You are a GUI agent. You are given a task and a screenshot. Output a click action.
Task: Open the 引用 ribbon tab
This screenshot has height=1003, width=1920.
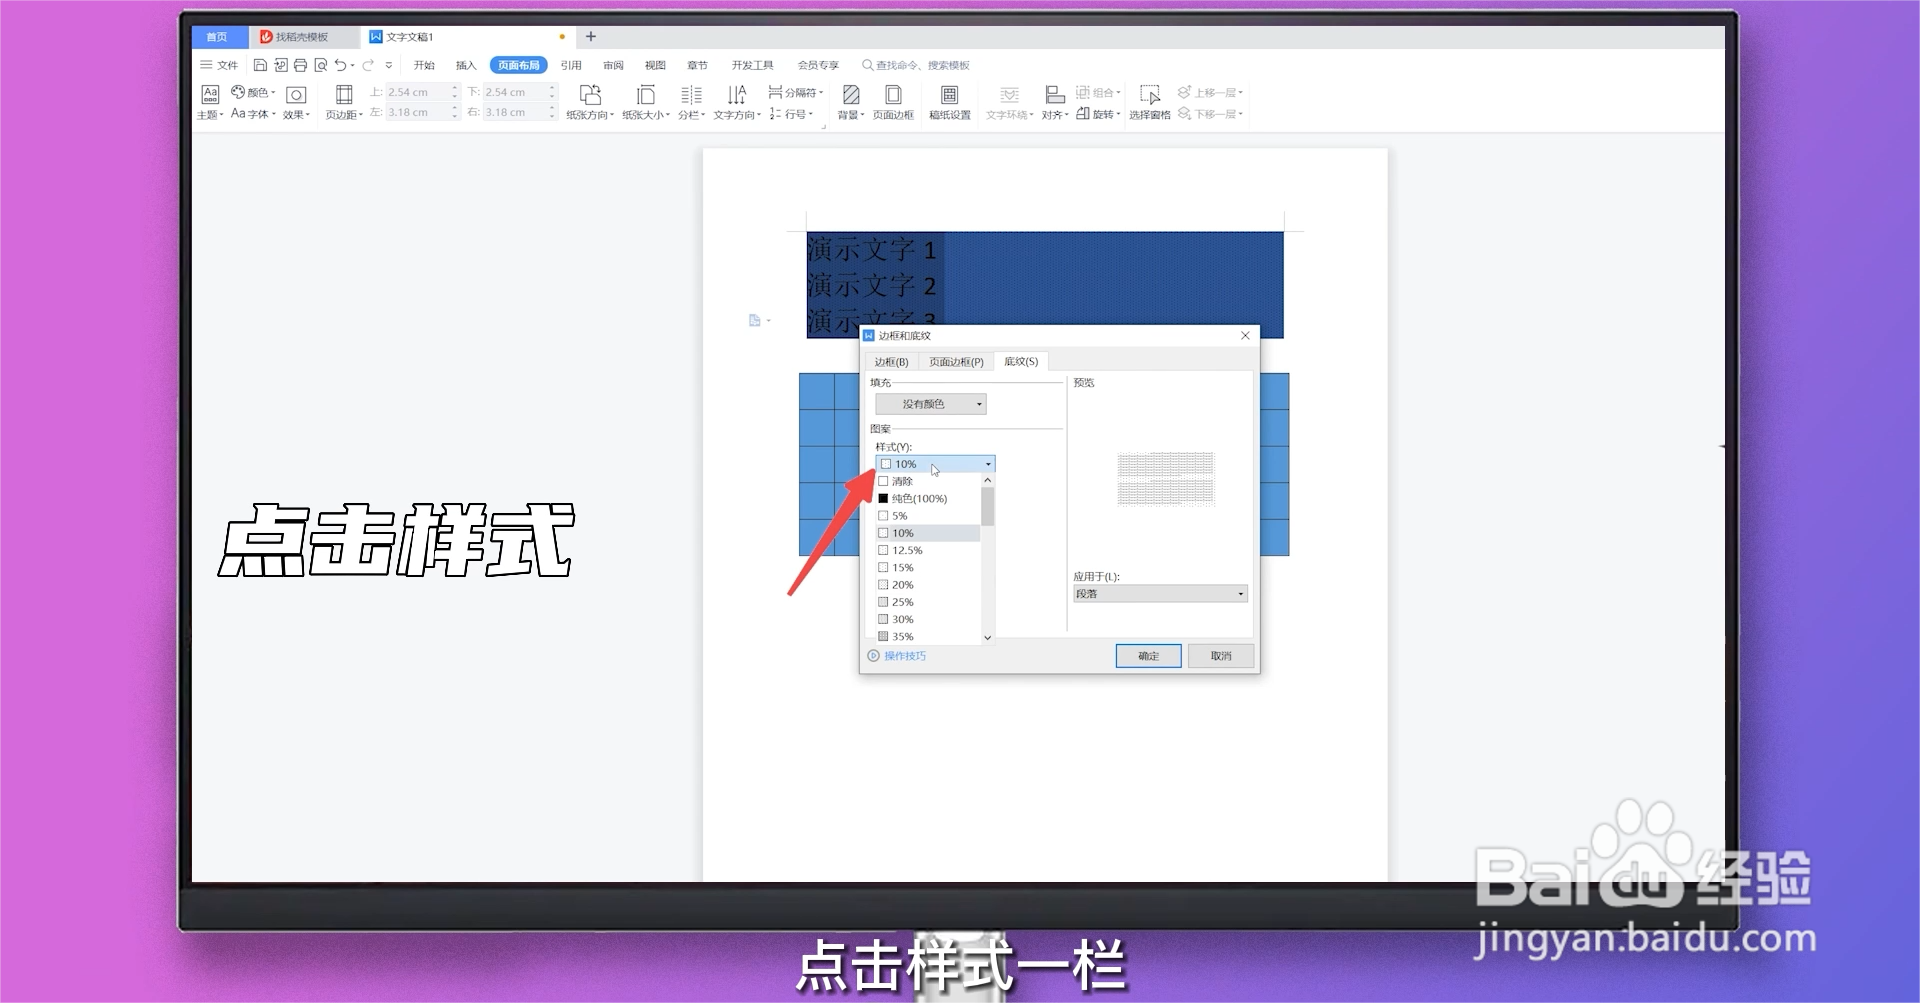[x=571, y=65]
